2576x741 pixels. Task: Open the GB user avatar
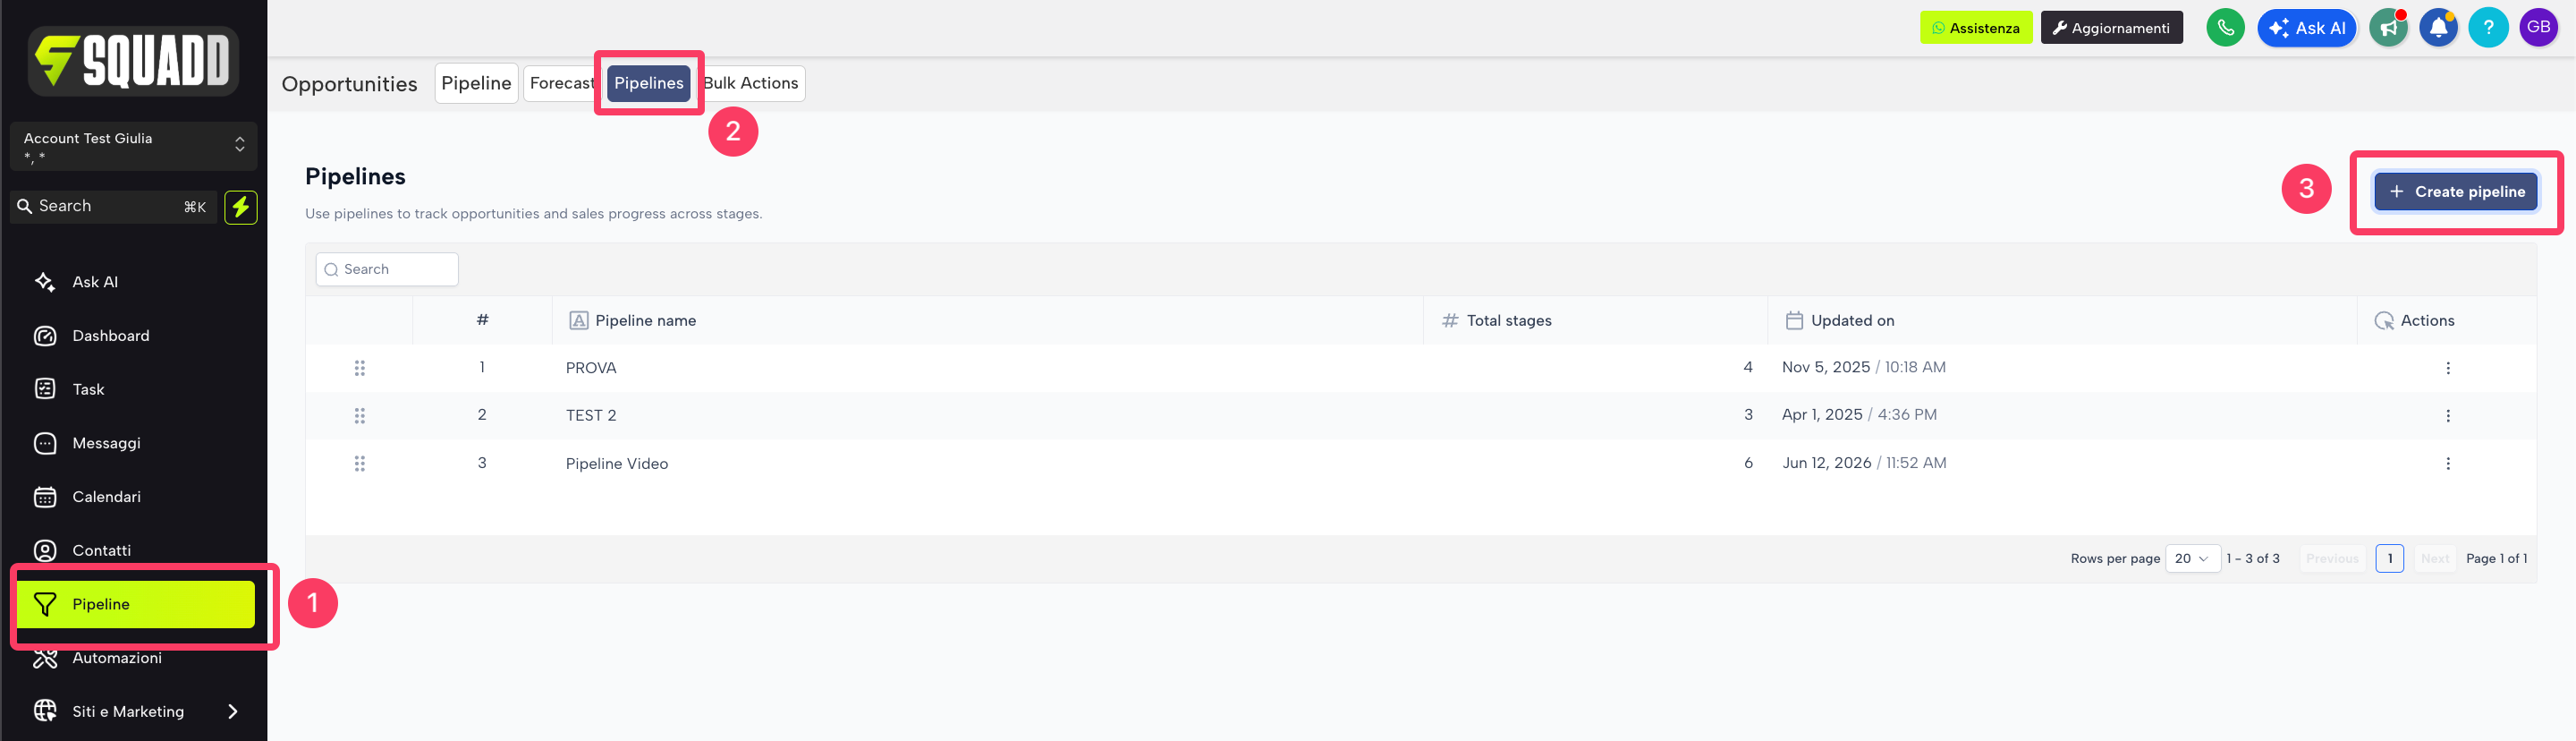[2538, 28]
